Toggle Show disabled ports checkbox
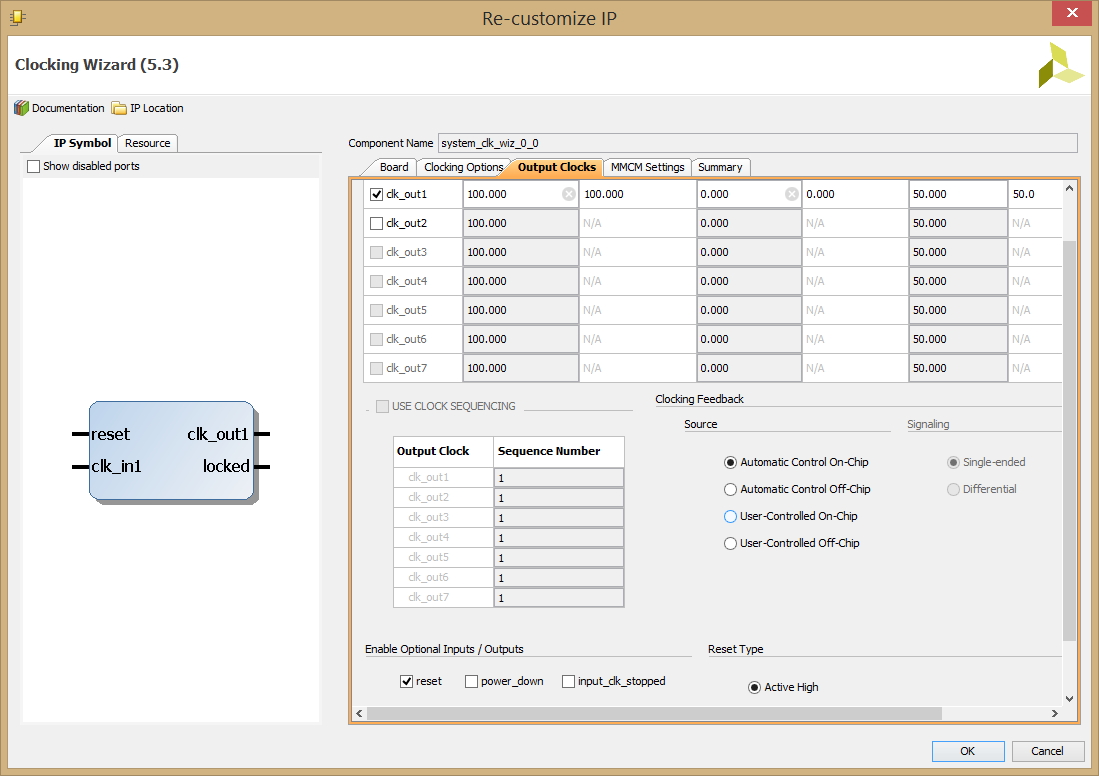The image size is (1099, 776). click(x=33, y=166)
